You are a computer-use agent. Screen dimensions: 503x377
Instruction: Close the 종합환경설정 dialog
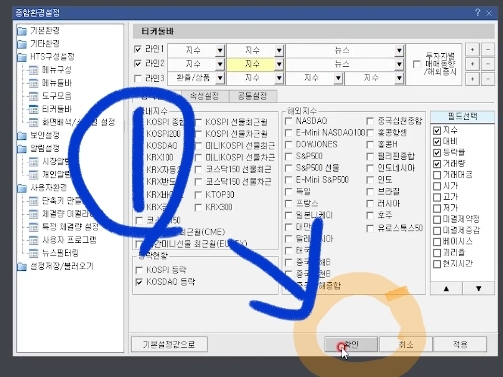(489, 13)
